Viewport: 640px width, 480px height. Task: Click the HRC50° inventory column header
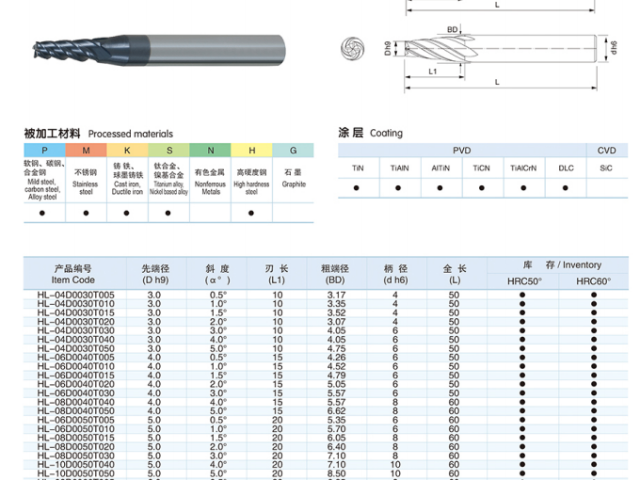click(x=522, y=282)
